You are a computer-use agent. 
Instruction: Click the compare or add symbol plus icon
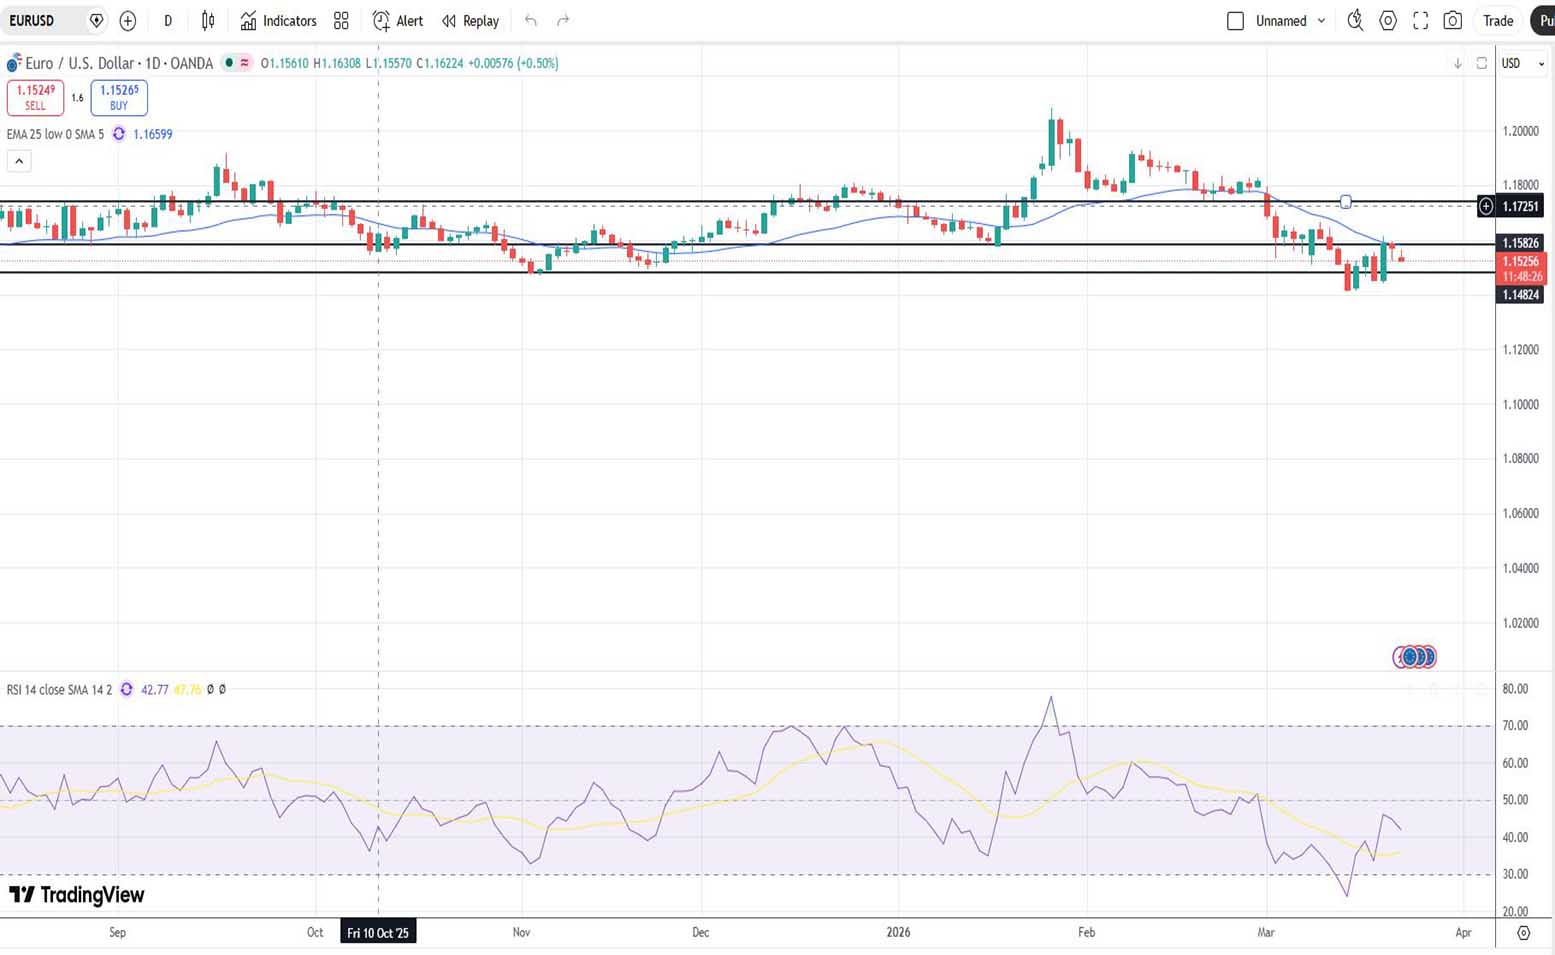pyautogui.click(x=128, y=21)
